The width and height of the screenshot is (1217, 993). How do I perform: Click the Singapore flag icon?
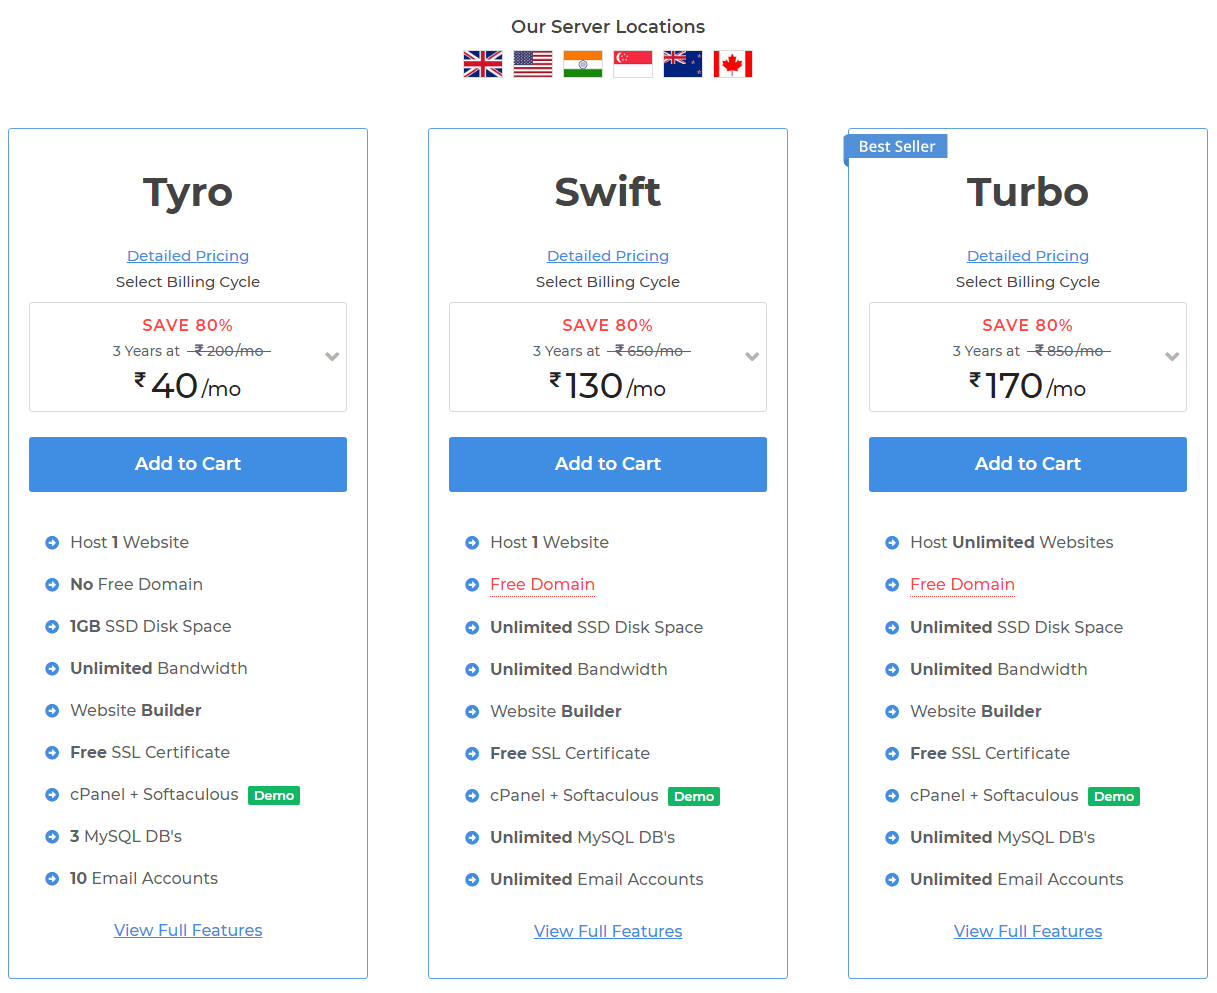633,64
